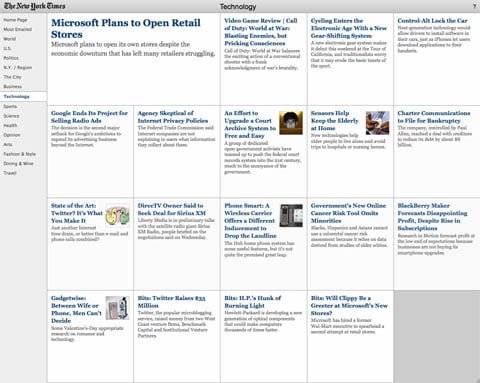Image resolution: width=480 pixels, height=383 pixels.
Task: Click the Gadgetwise article thumbnail image
Action: pos(117,308)
